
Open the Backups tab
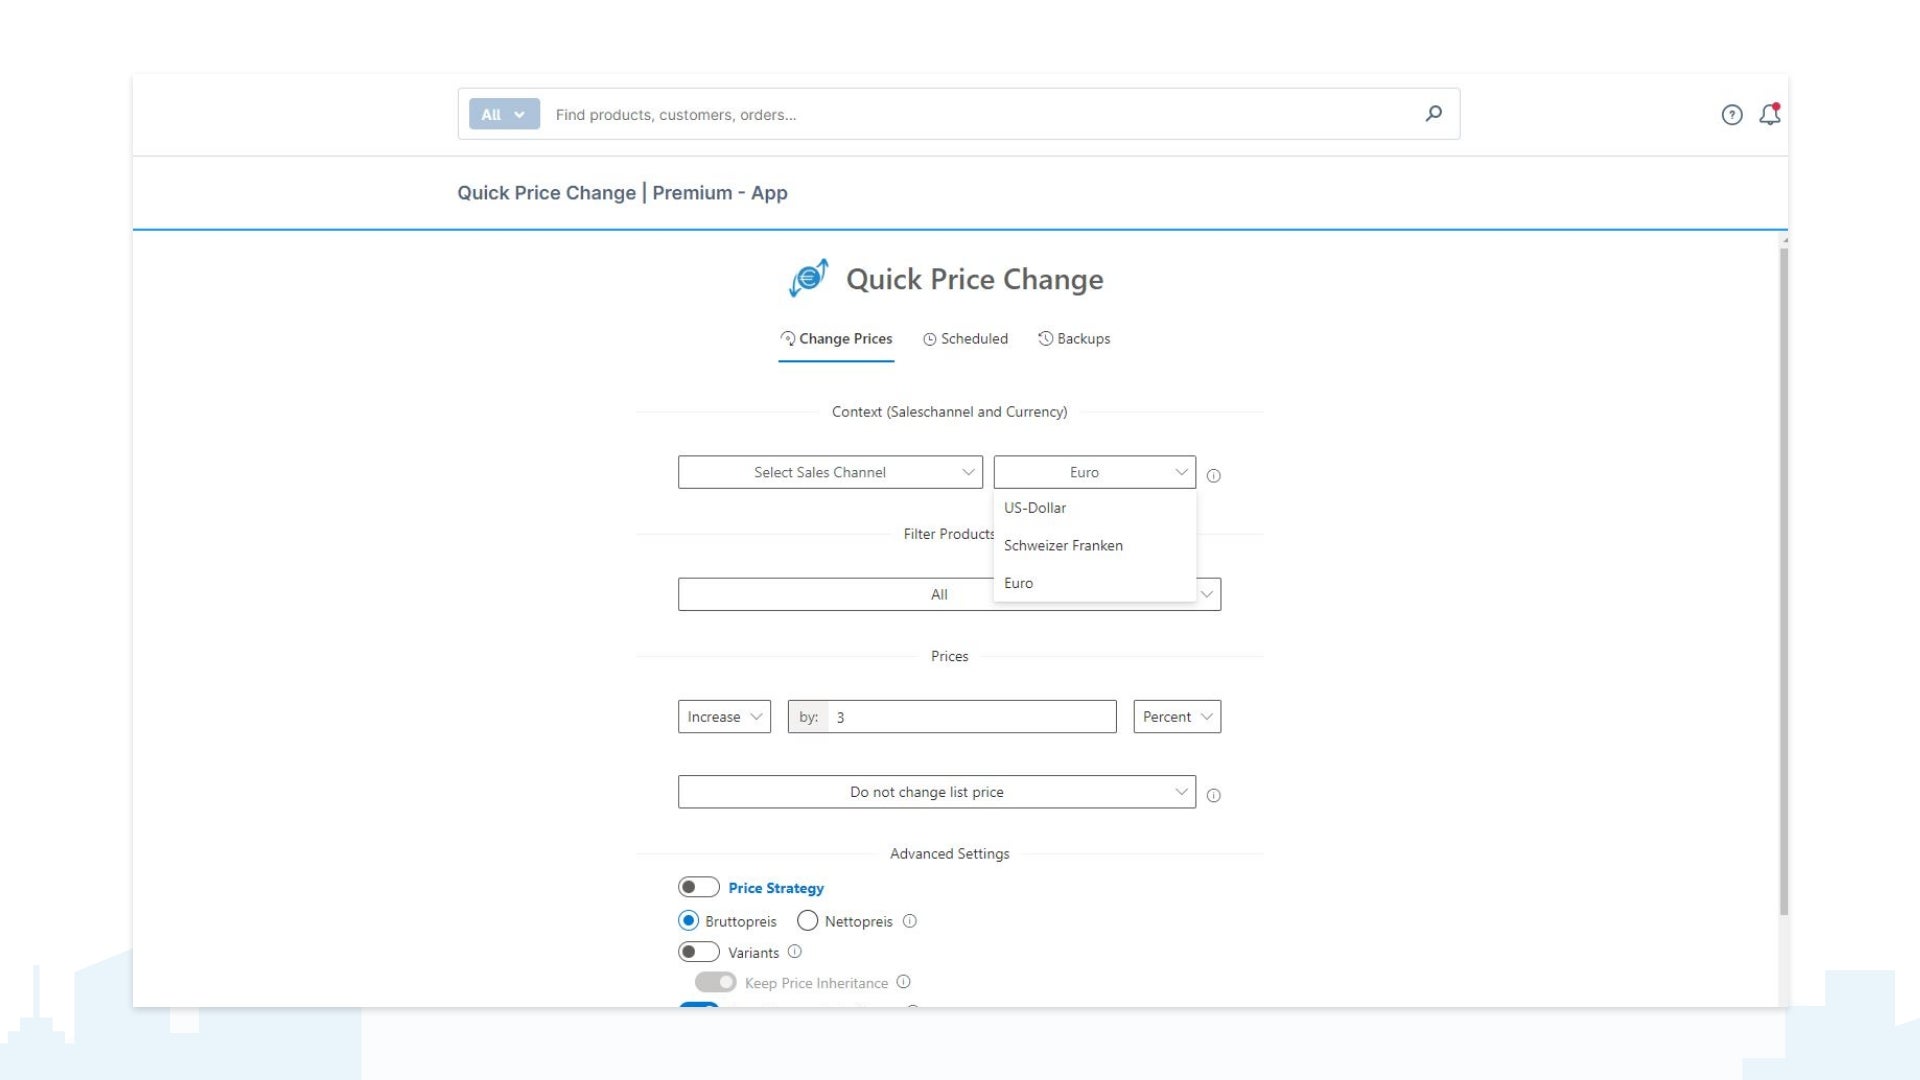[1074, 339]
